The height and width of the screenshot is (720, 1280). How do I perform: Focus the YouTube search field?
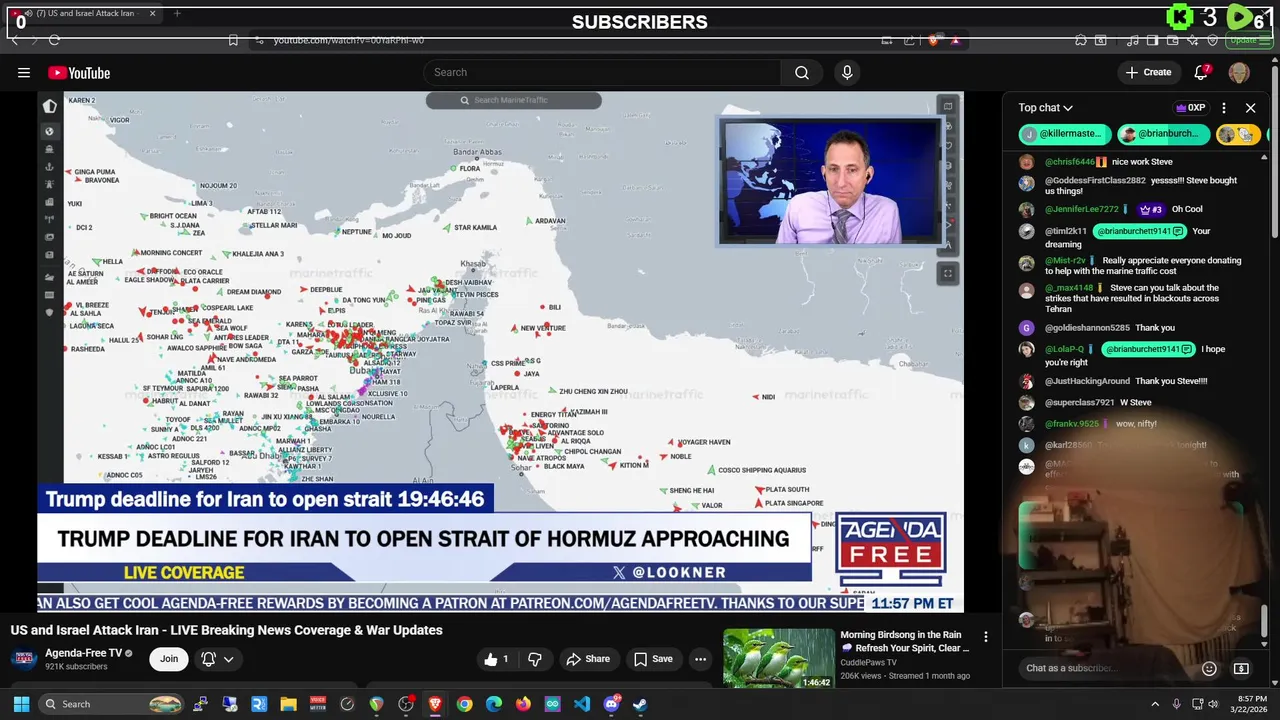(x=602, y=72)
